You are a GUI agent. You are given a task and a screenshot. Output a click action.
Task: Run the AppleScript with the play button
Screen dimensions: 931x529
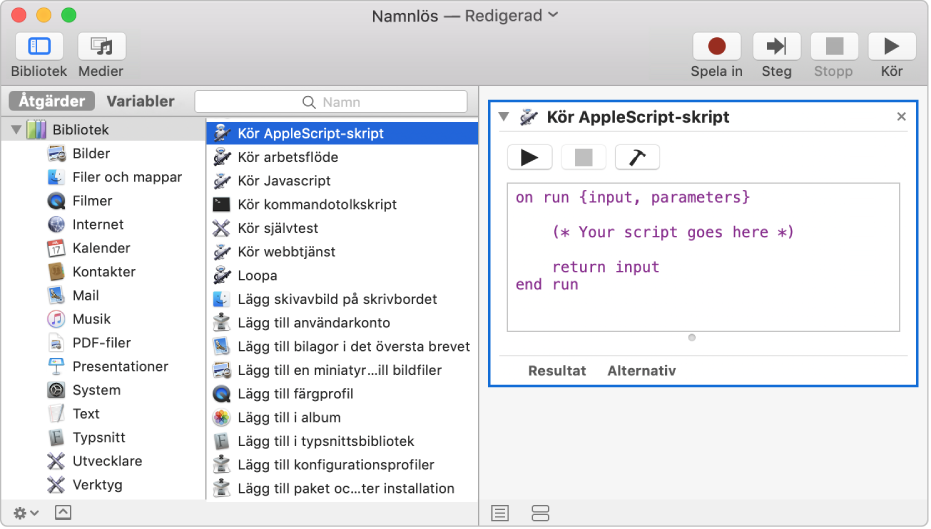point(530,157)
